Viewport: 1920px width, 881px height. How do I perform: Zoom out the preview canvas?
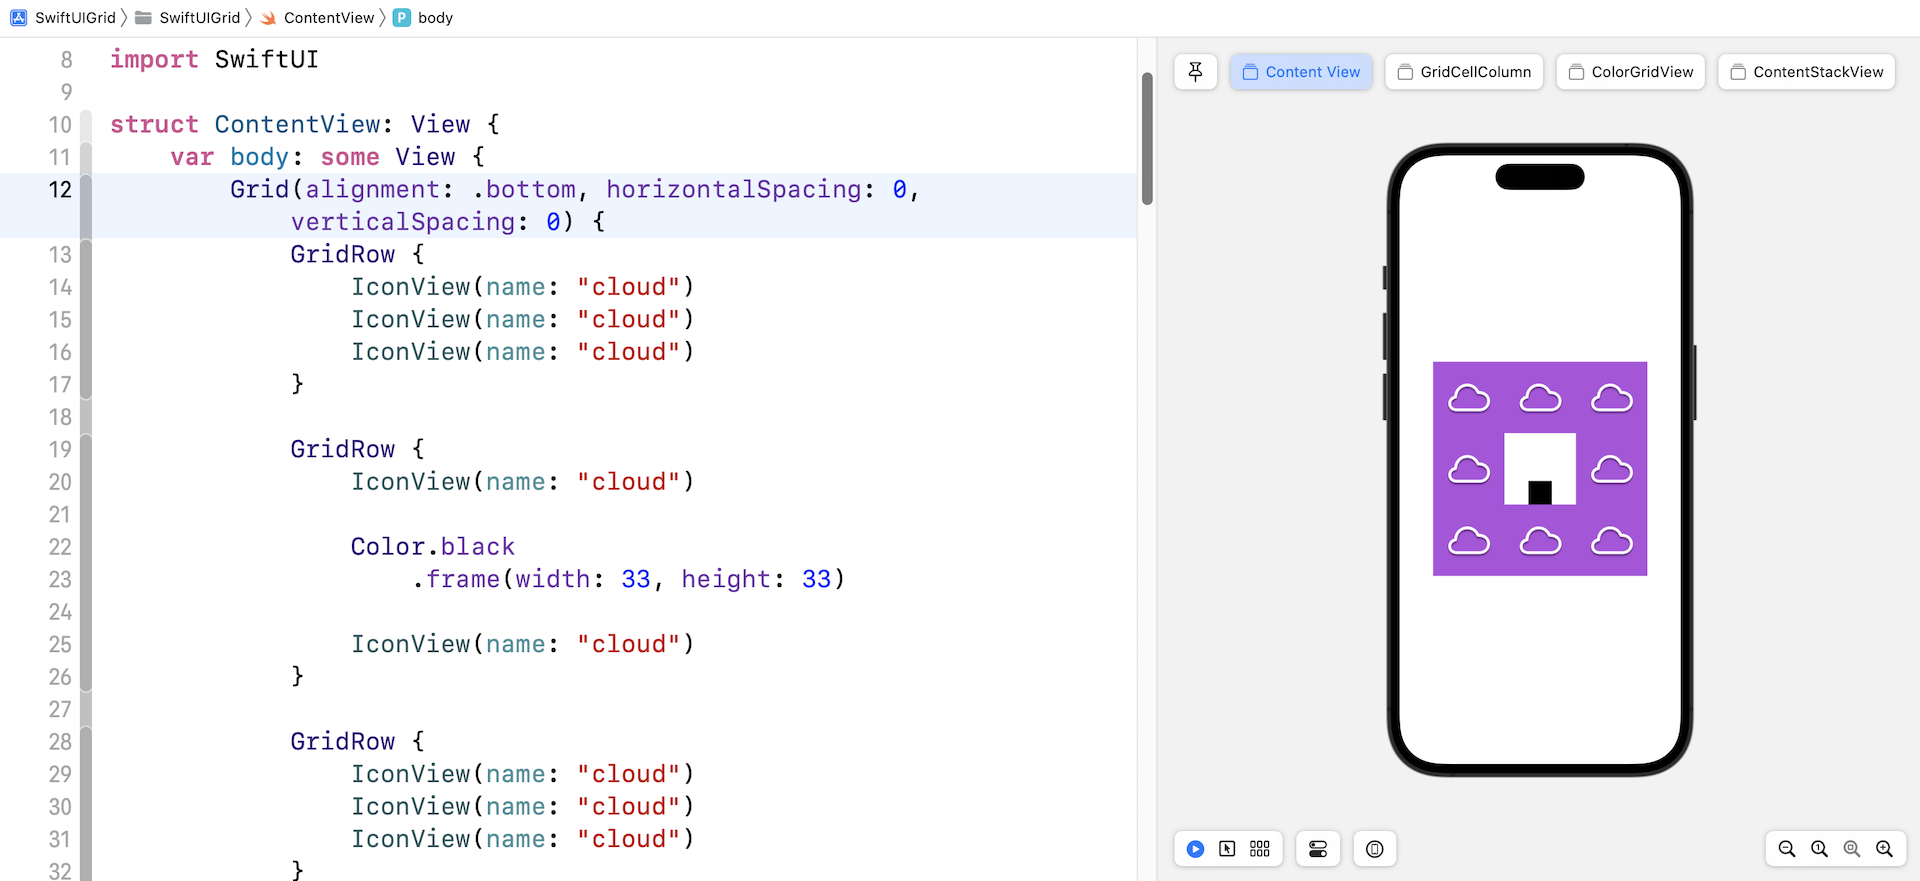coord(1787,849)
